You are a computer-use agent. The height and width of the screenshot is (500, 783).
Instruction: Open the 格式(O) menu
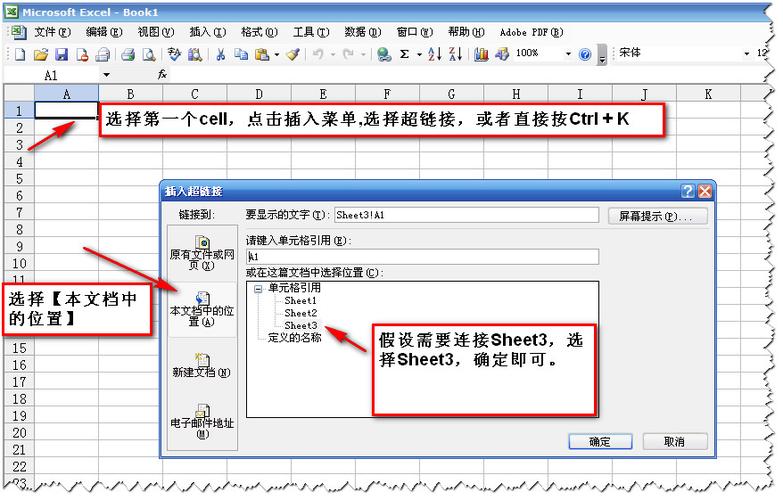click(x=259, y=32)
